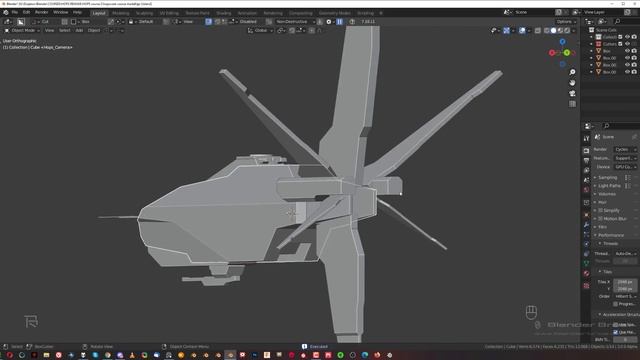Select Scene Collection in outliner
Screen dimensions: 640x360
606,30
